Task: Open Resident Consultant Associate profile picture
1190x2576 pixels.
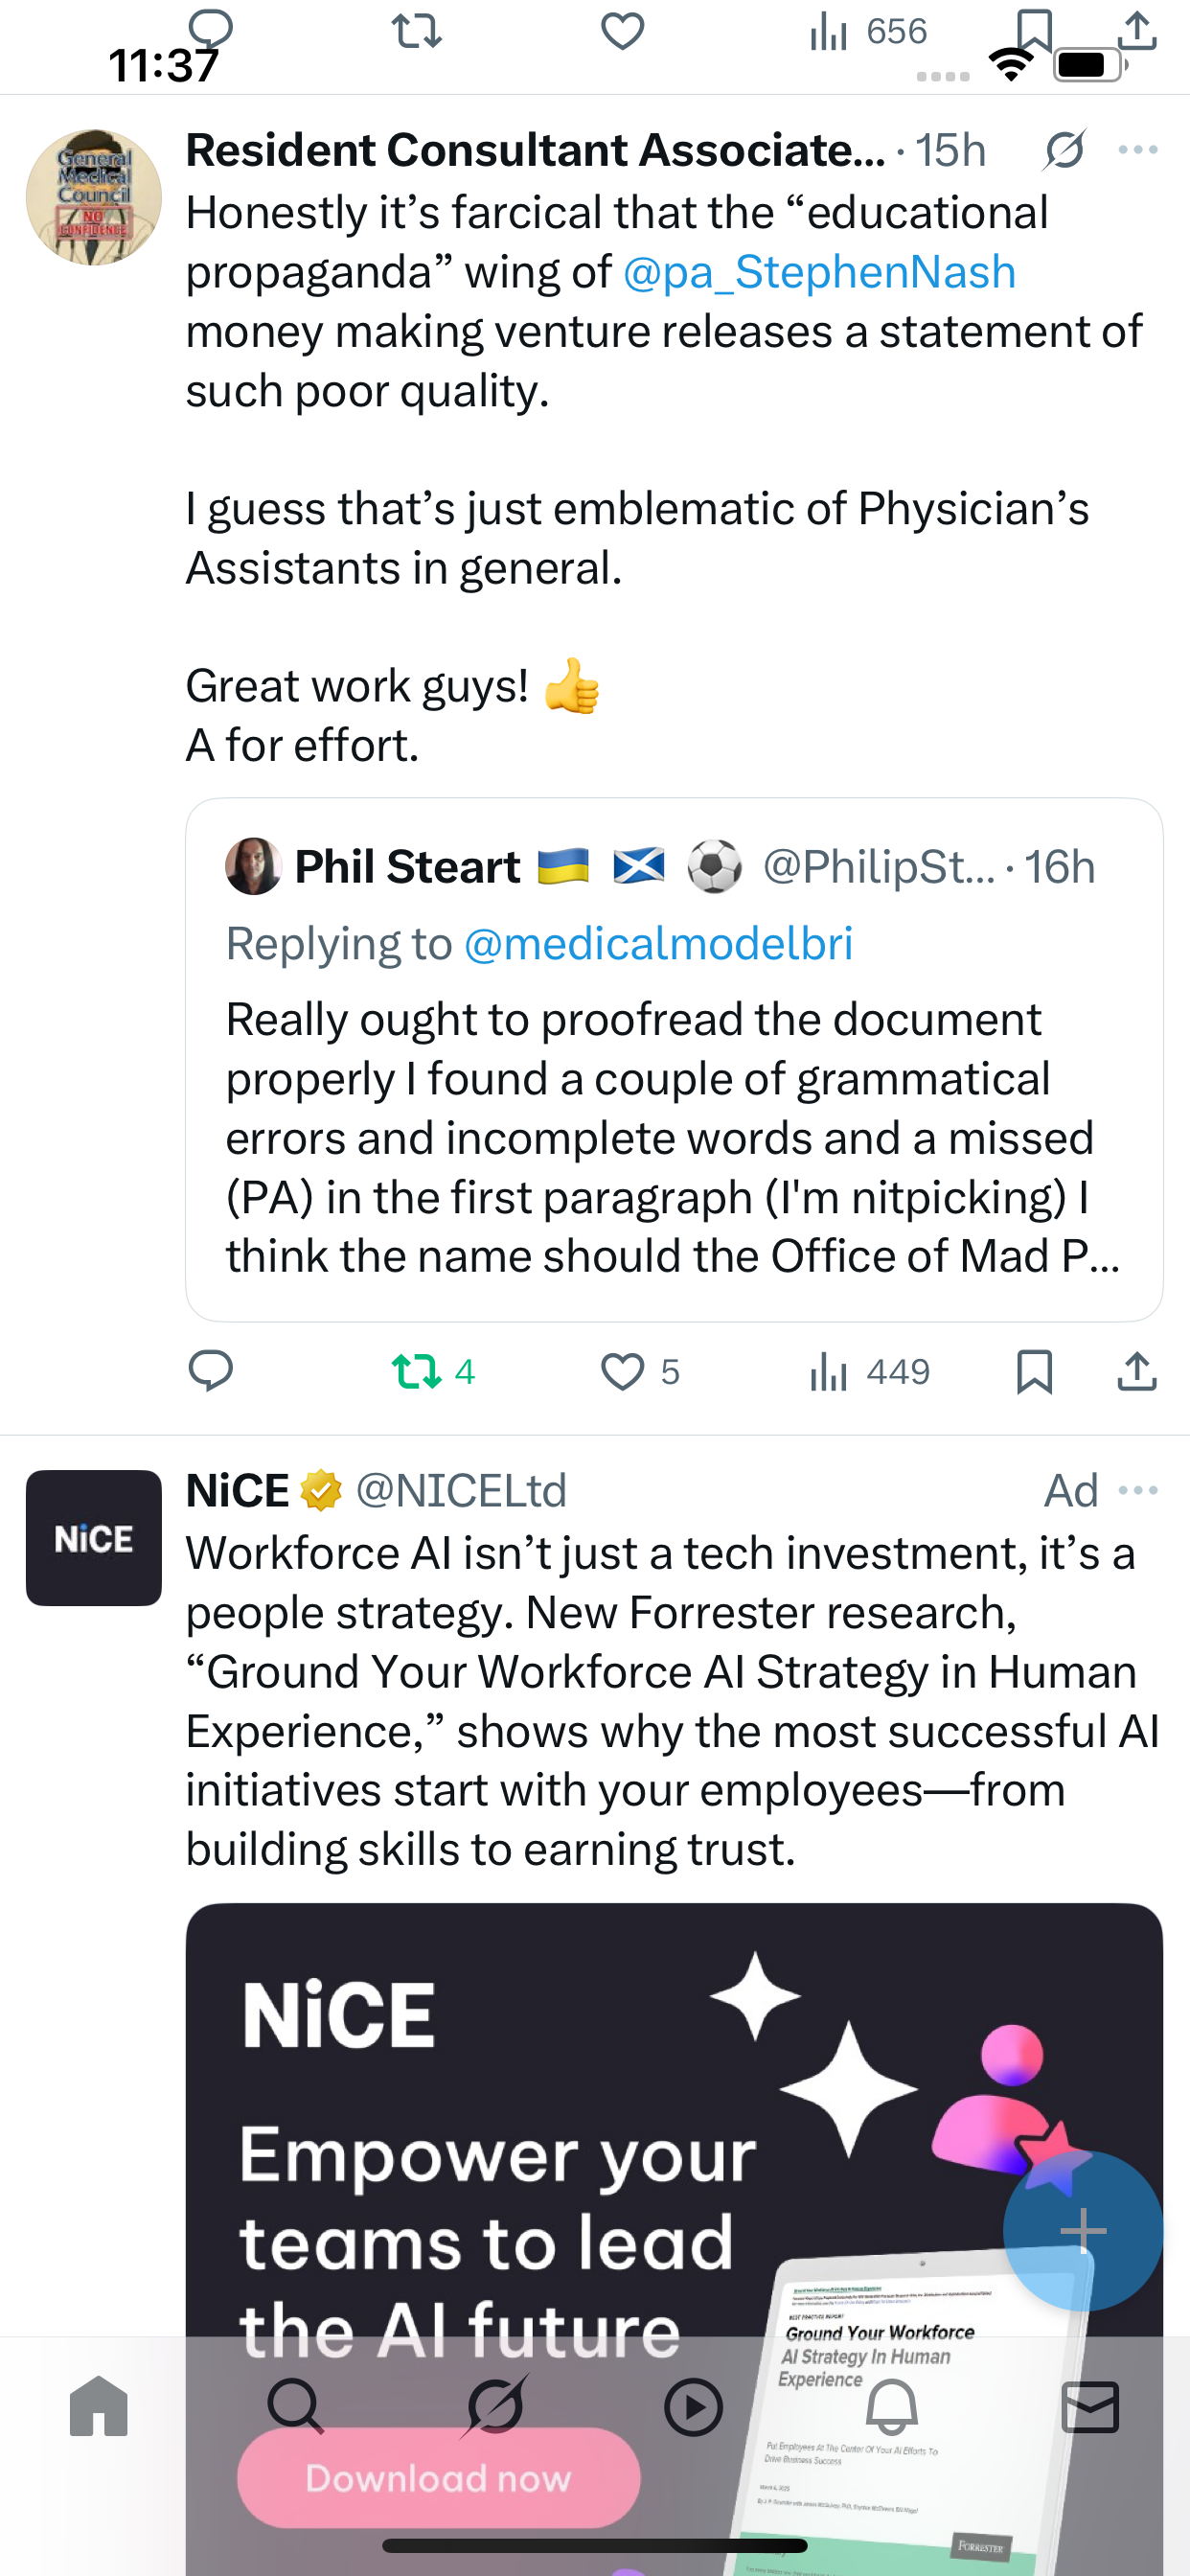Action: pyautogui.click(x=94, y=197)
